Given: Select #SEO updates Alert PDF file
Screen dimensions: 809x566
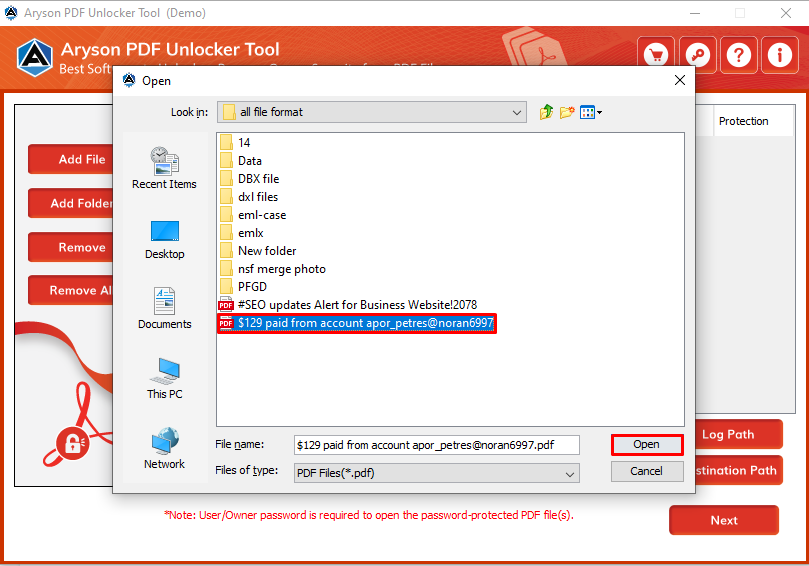Looking at the screenshot, I should 348,305.
